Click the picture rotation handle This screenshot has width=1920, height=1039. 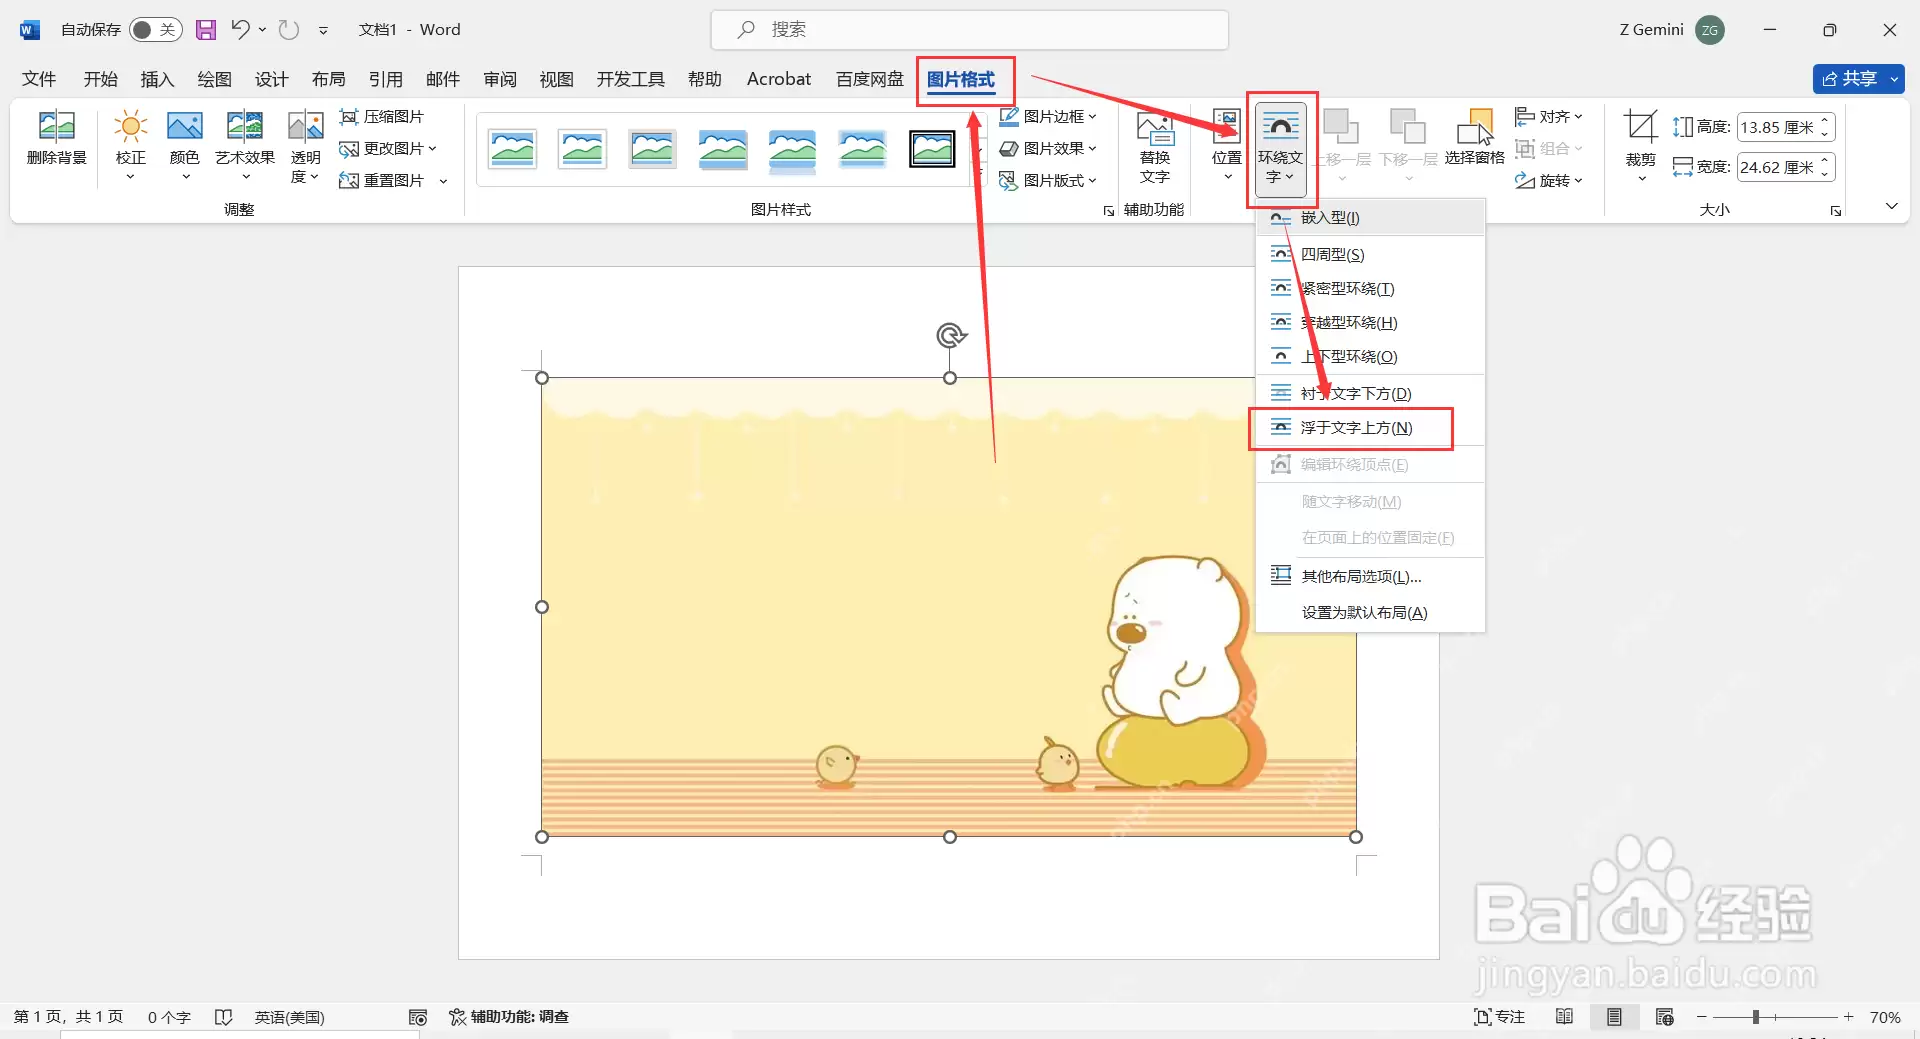951,335
